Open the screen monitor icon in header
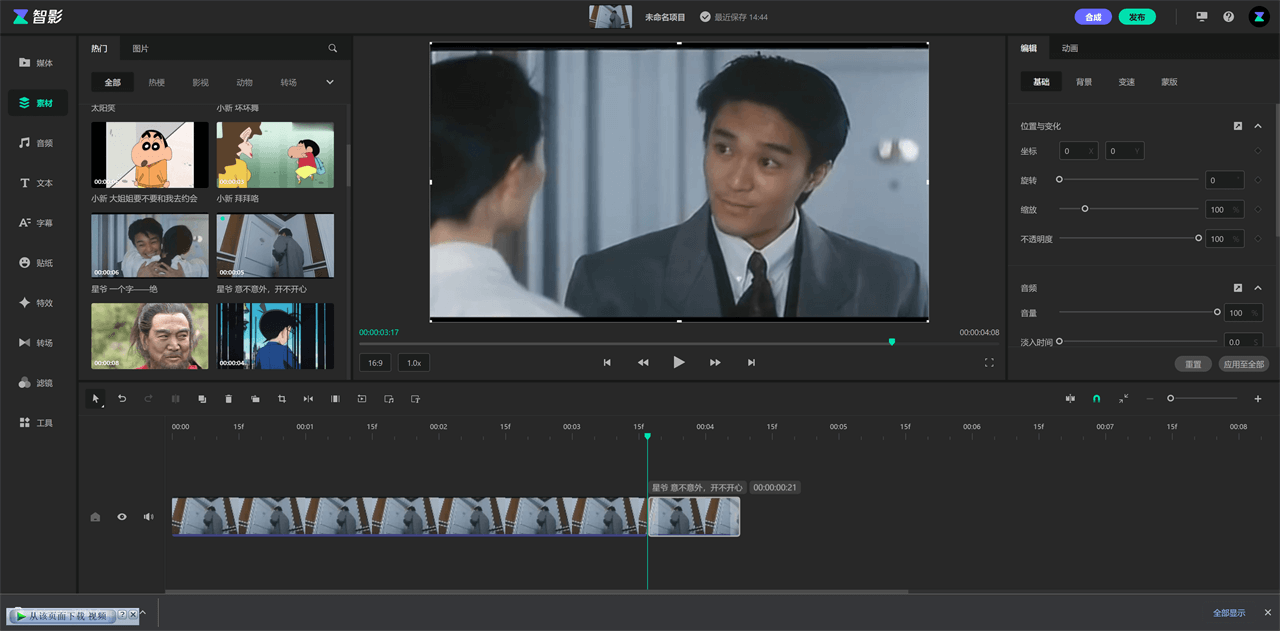Screen dimensions: 1280x631 click(1202, 17)
